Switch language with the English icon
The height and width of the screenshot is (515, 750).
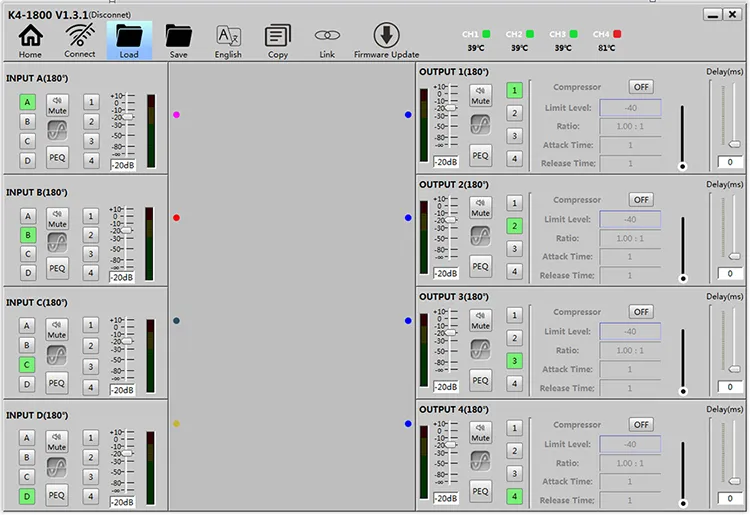228,39
